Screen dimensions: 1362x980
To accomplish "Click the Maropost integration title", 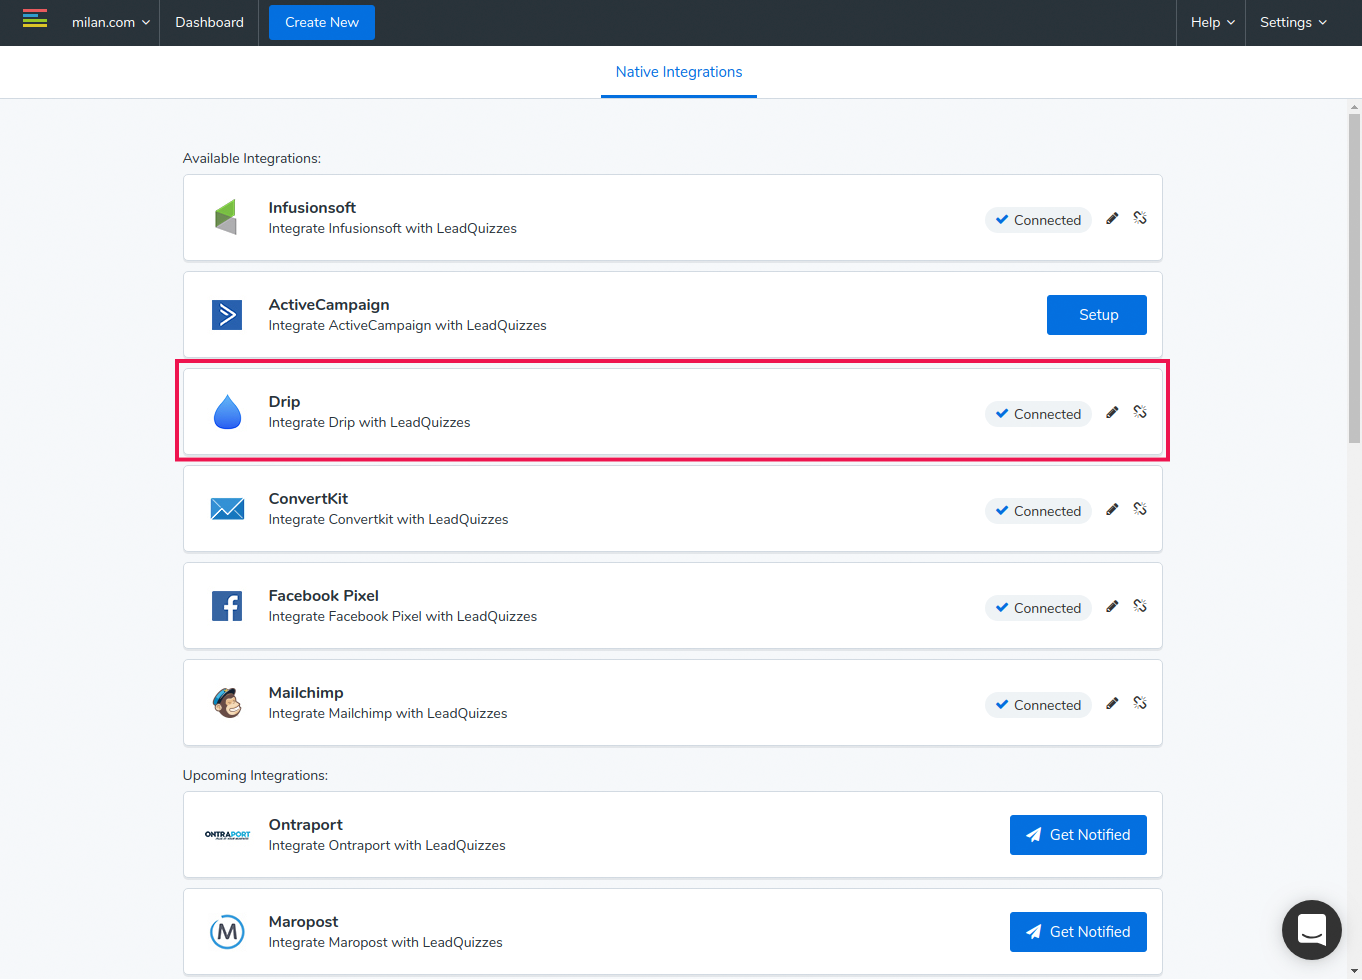I will (303, 922).
